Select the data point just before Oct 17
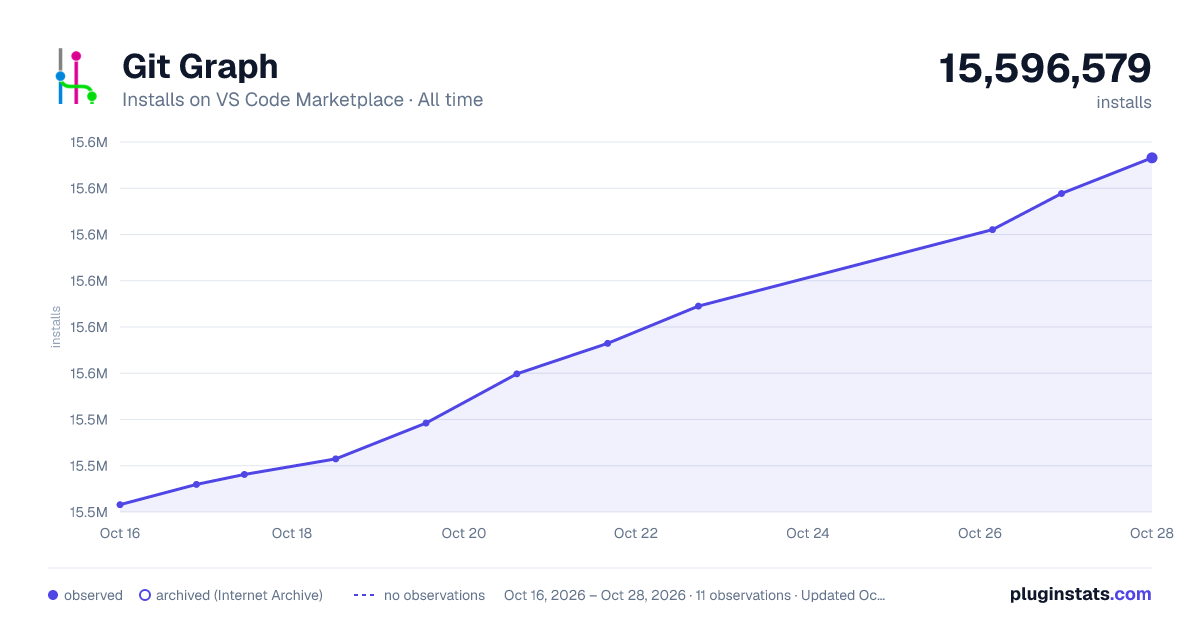This screenshot has height=630, width=1200. click(x=196, y=484)
